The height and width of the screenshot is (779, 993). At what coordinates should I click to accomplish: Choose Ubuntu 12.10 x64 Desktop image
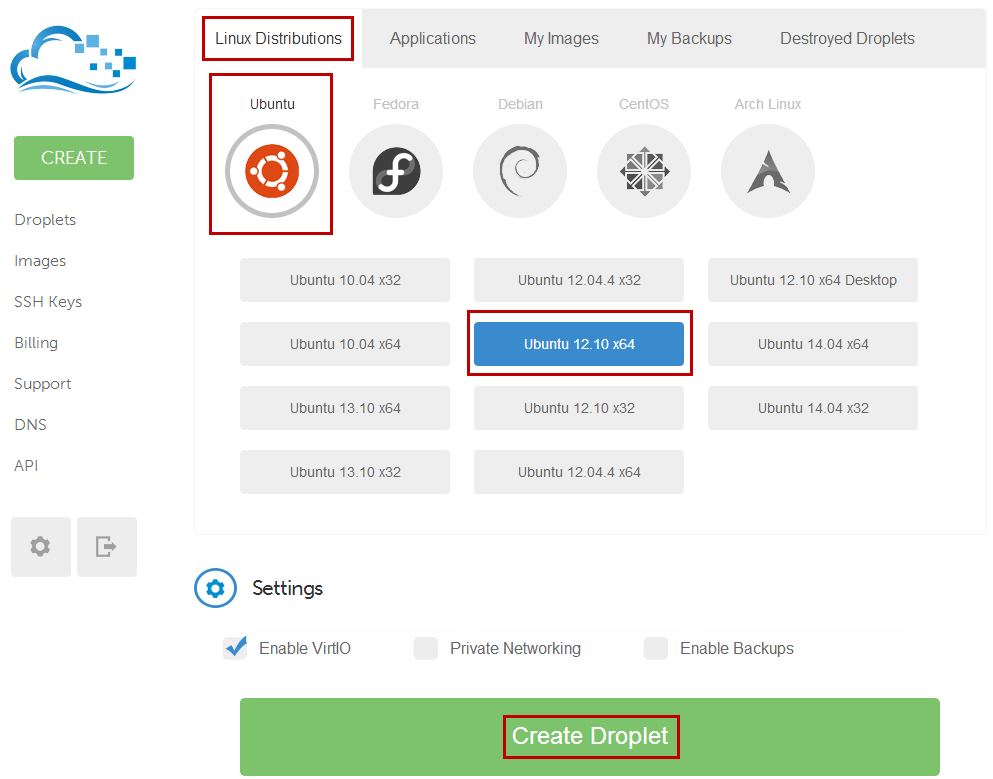[813, 280]
